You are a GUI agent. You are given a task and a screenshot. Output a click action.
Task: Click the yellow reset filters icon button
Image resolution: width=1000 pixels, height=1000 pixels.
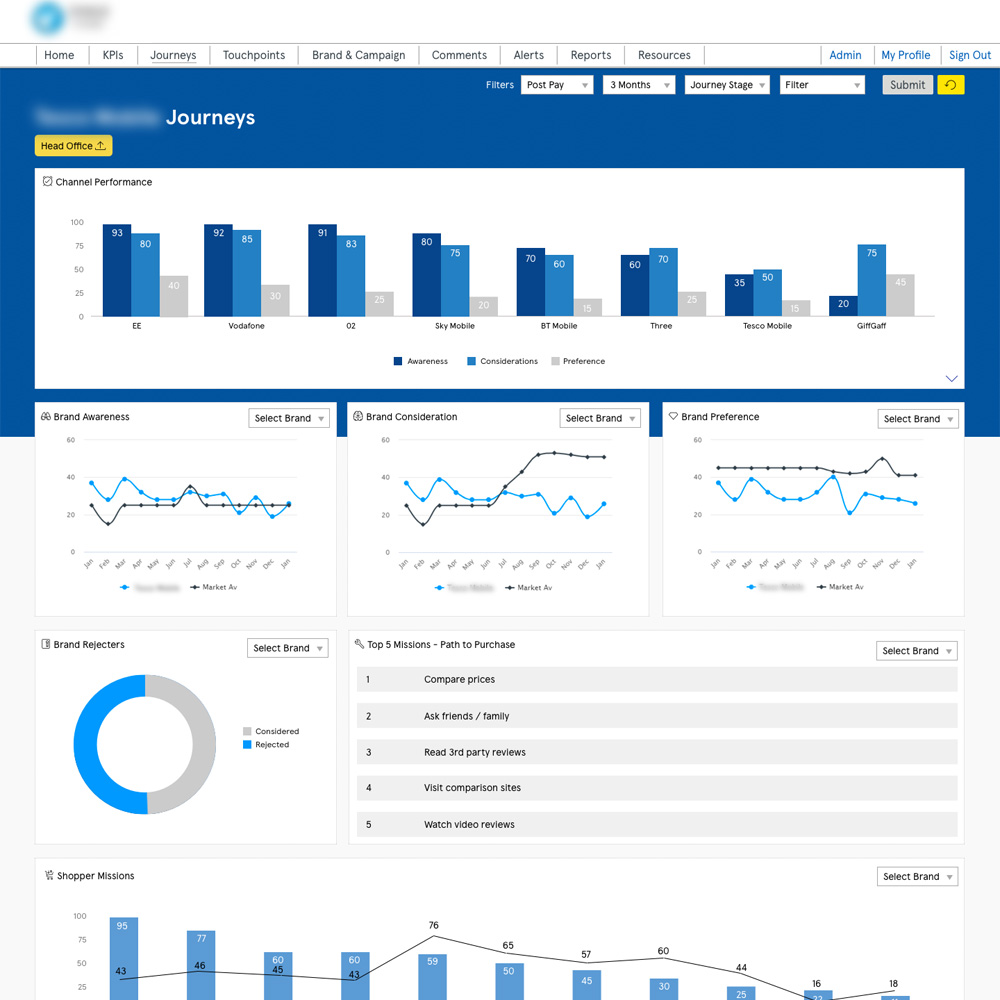(x=950, y=85)
